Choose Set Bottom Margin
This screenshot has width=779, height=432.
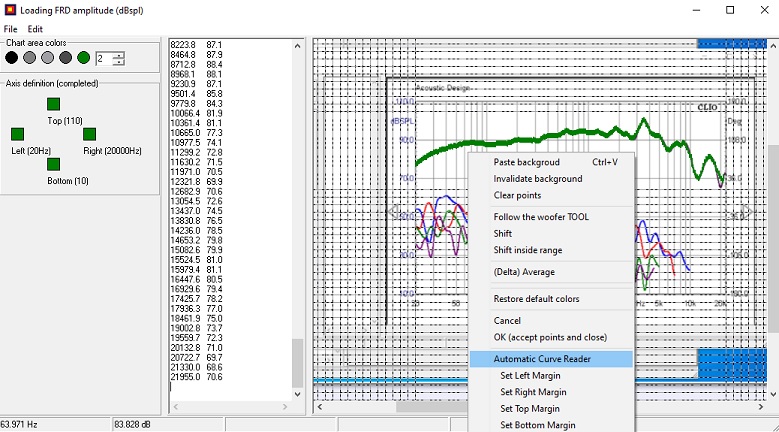551,425
